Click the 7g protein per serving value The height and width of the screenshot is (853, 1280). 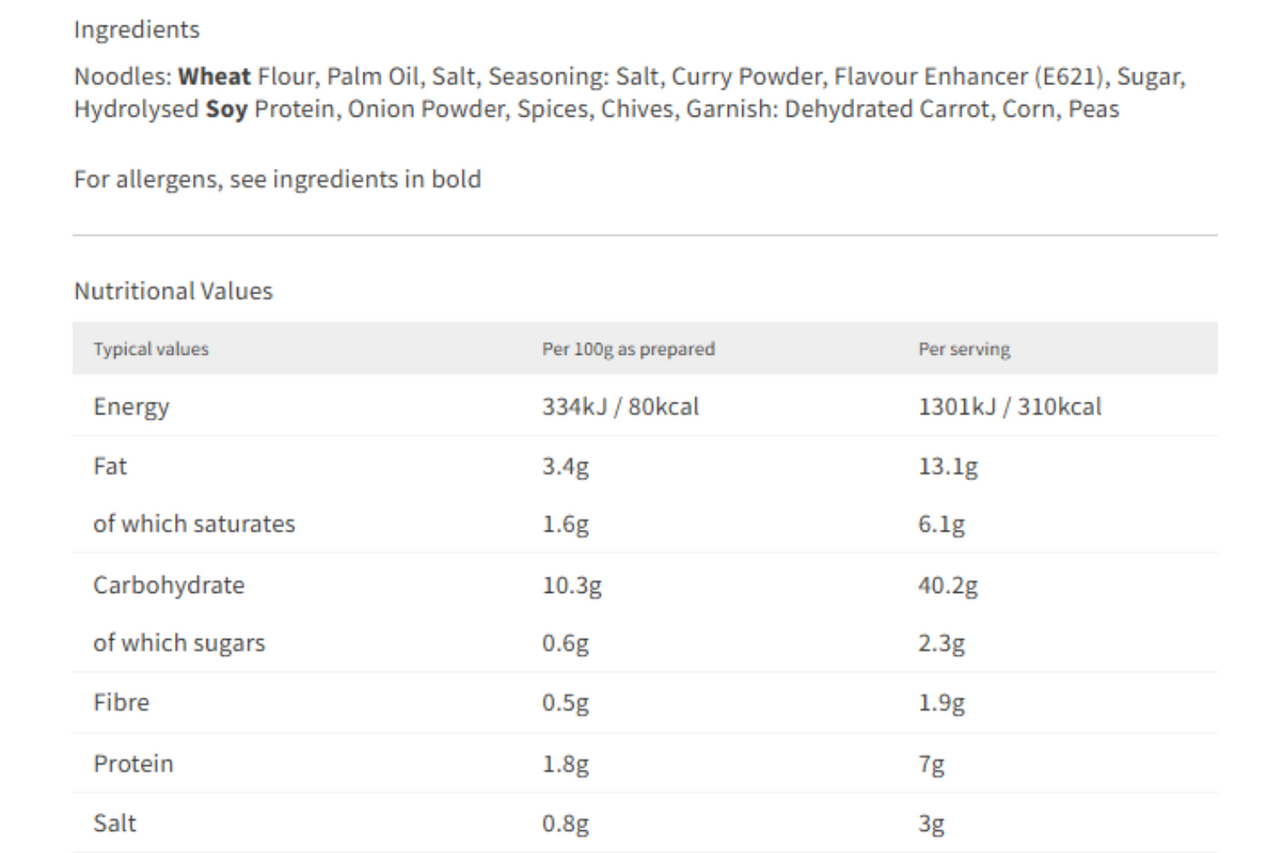[932, 765]
